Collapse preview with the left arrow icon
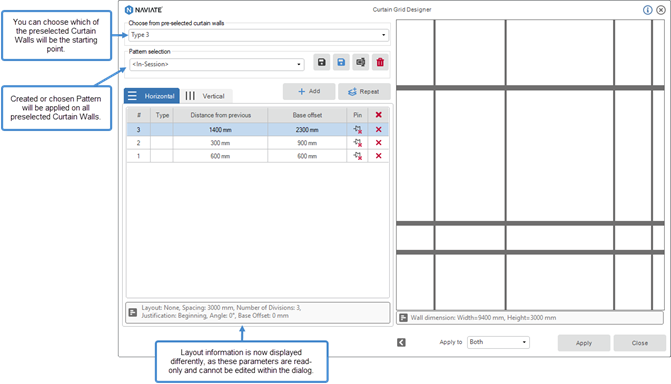Image resolution: width=671 pixels, height=384 pixels. point(401,342)
